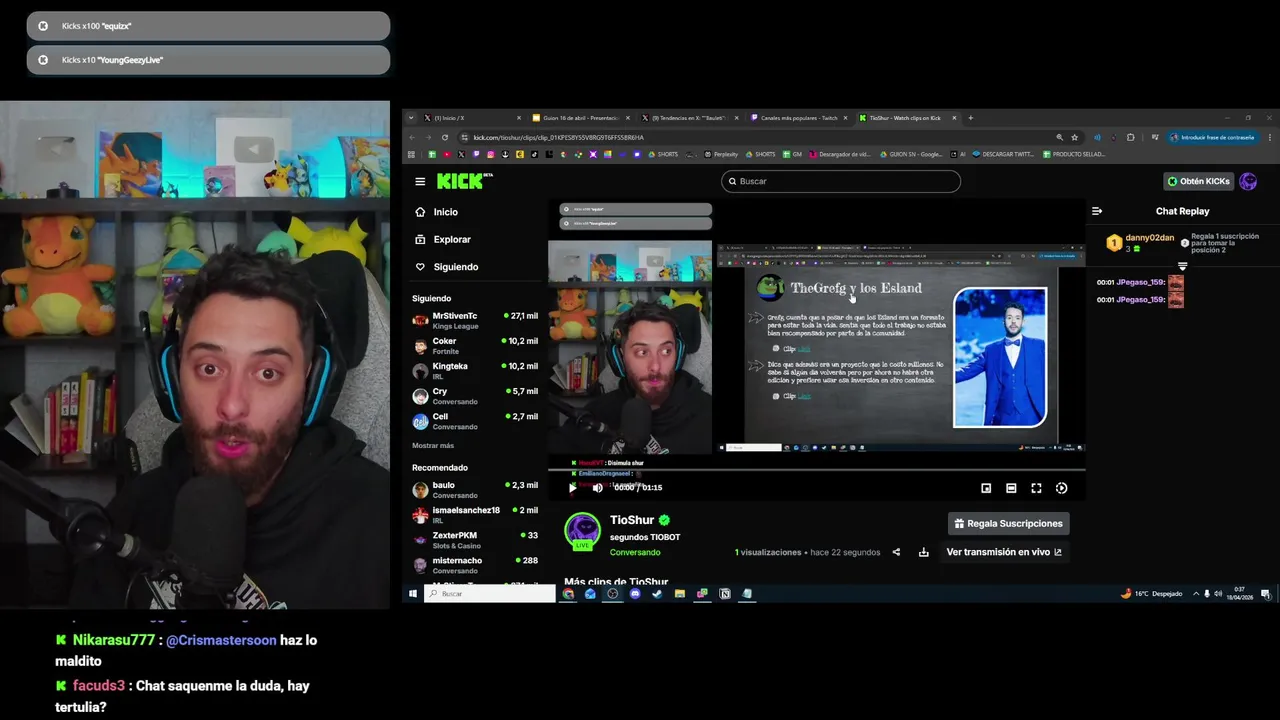This screenshot has width=1280, height=720.
Task: Open PRODUCTO SELLAD... bookmark
Action: coord(1073,154)
